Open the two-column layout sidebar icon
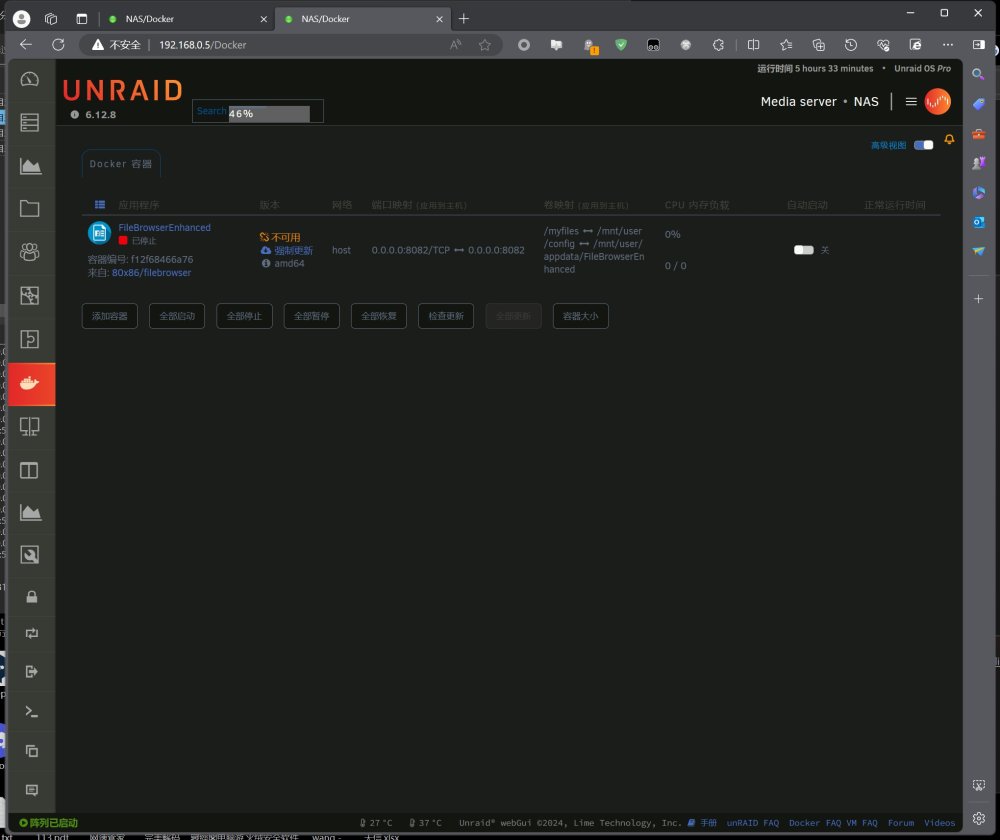 click(30, 470)
